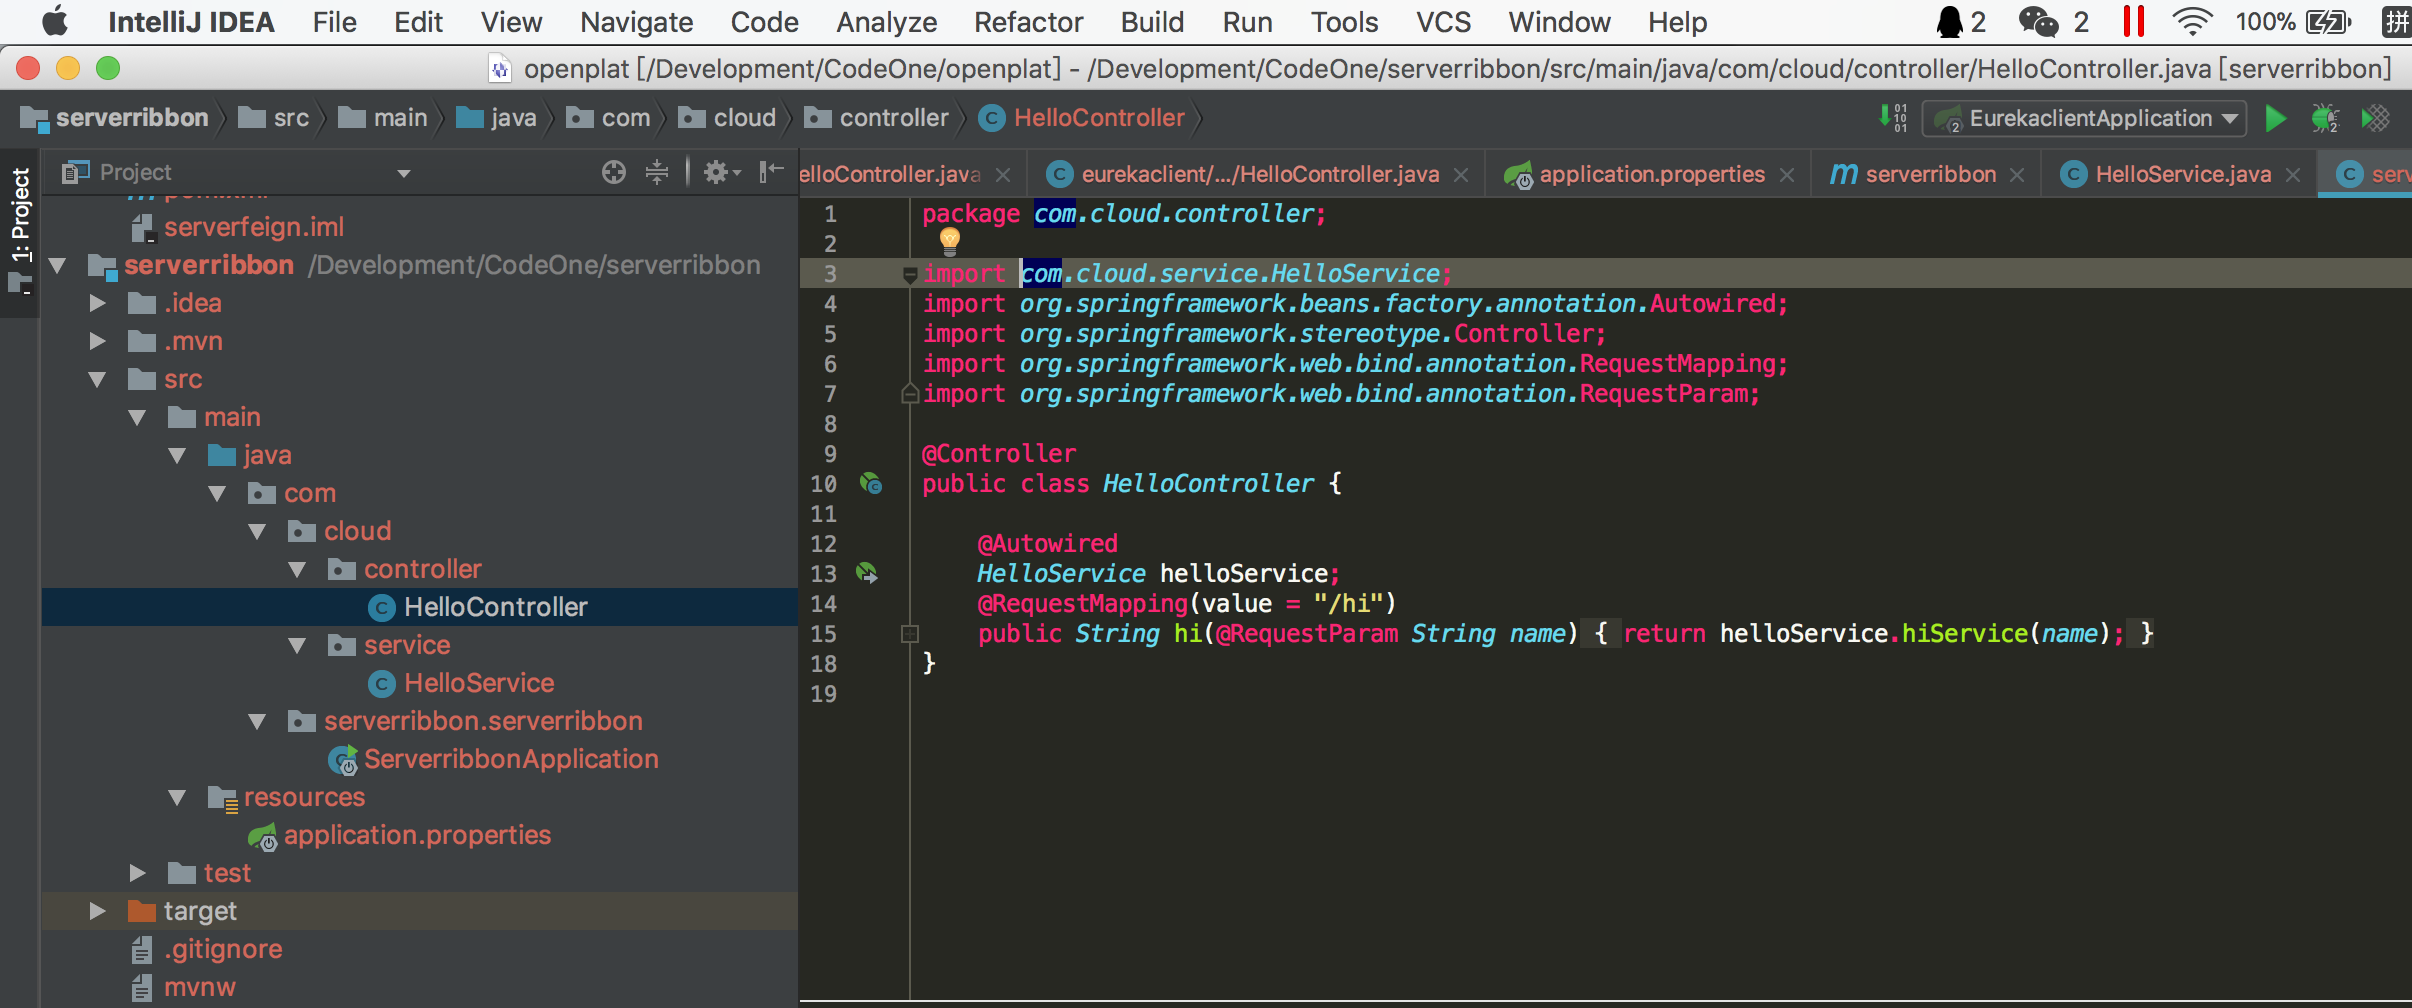Collapse the resources folder
The height and width of the screenshot is (1008, 2412).
pyautogui.click(x=177, y=798)
